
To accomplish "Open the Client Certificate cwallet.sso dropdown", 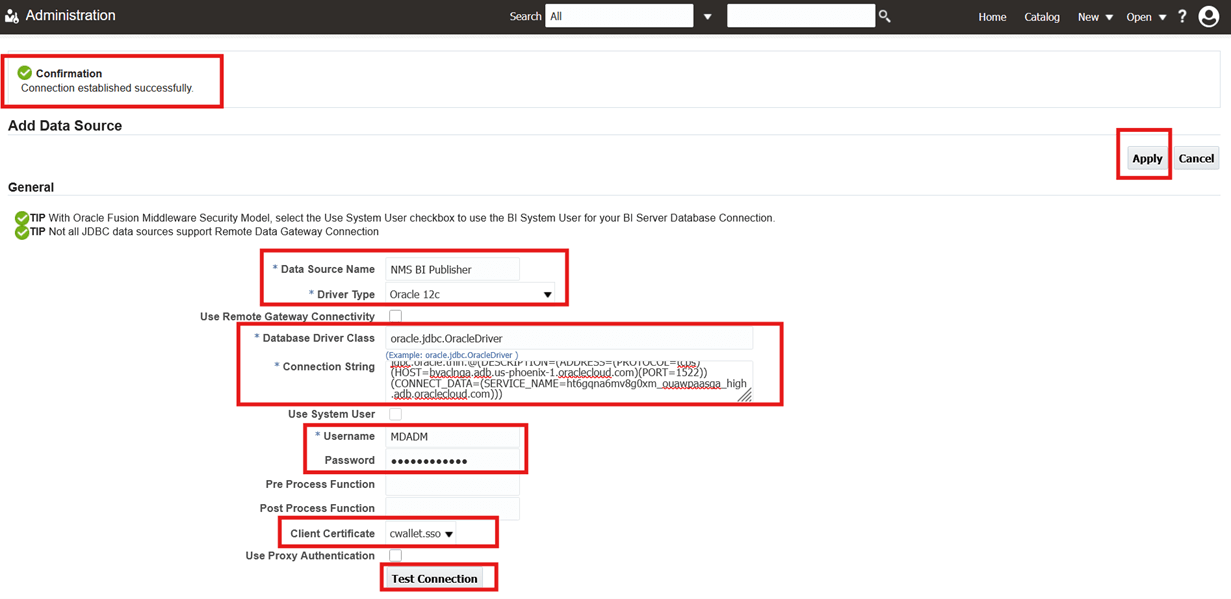I will [x=421, y=534].
